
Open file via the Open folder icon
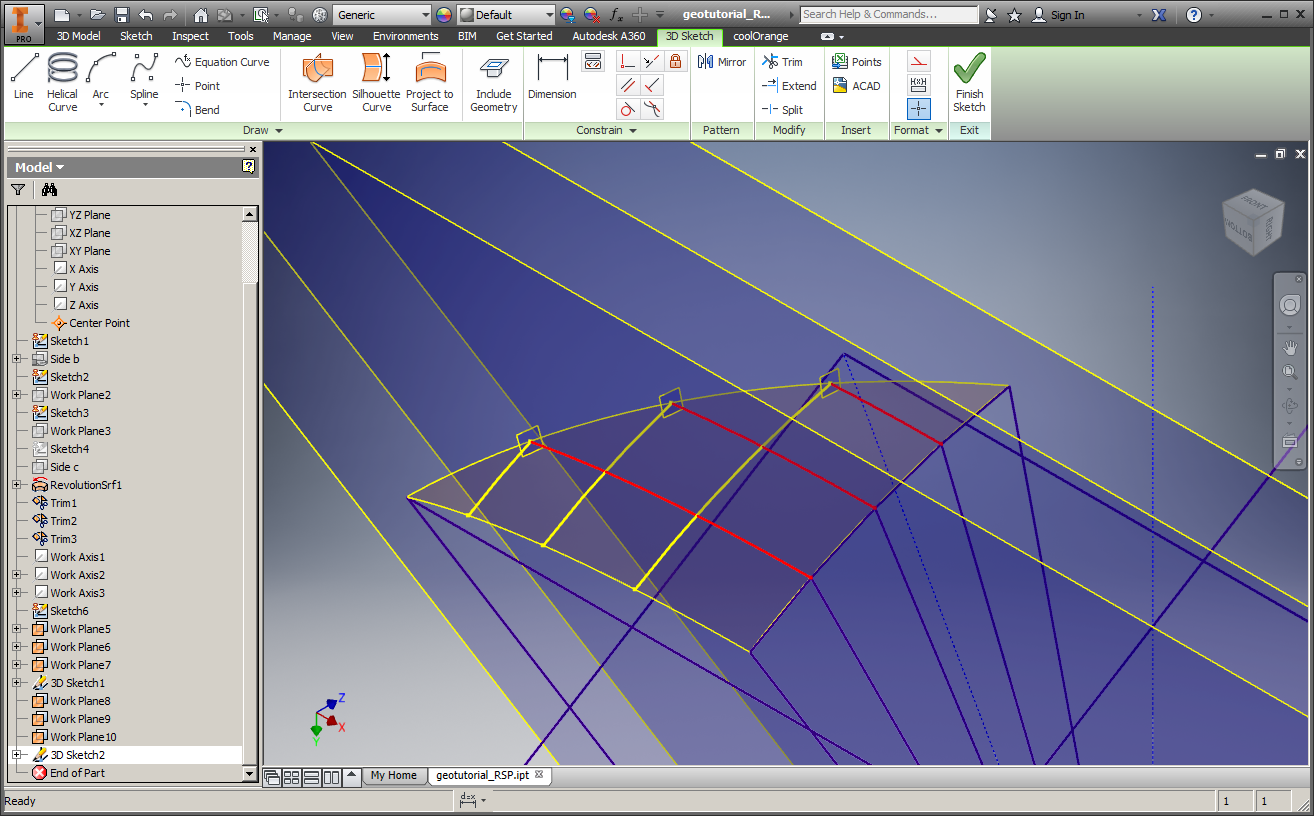coord(97,15)
